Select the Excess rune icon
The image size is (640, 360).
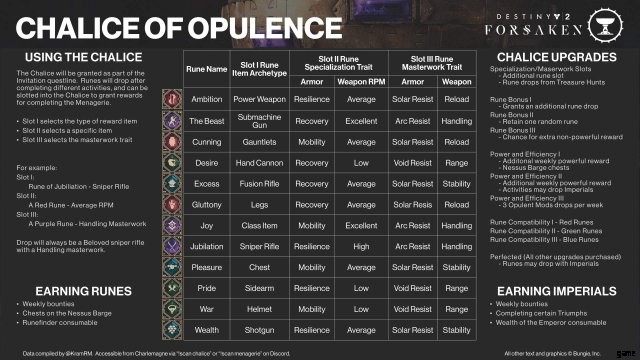point(172,183)
